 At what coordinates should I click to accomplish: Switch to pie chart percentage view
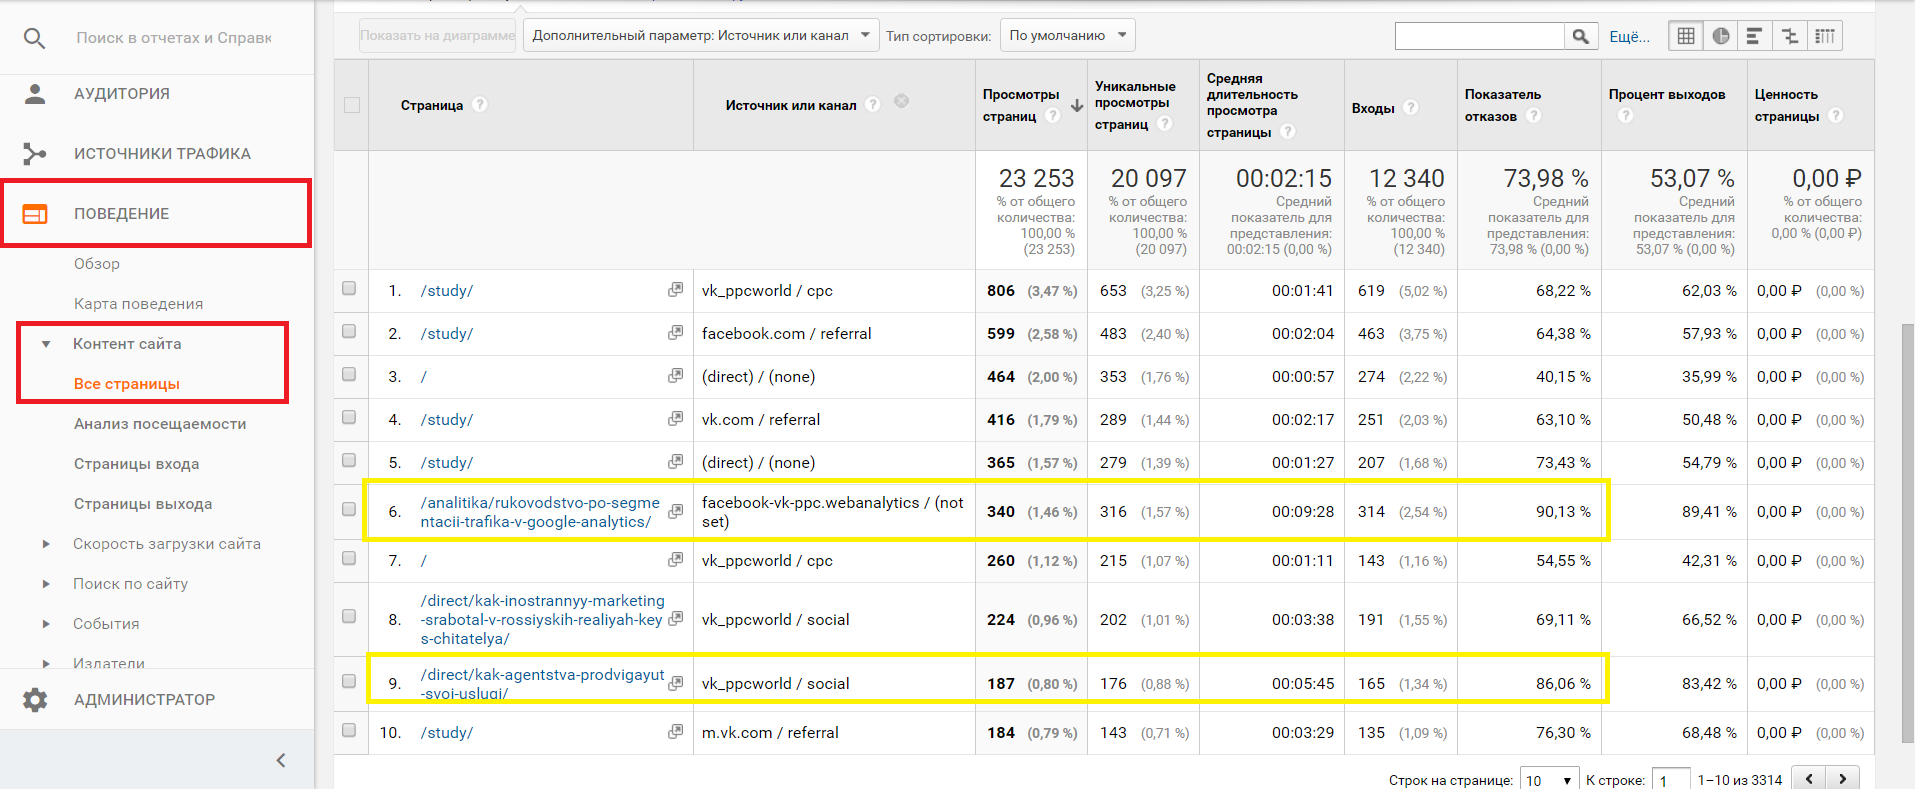click(x=1721, y=36)
